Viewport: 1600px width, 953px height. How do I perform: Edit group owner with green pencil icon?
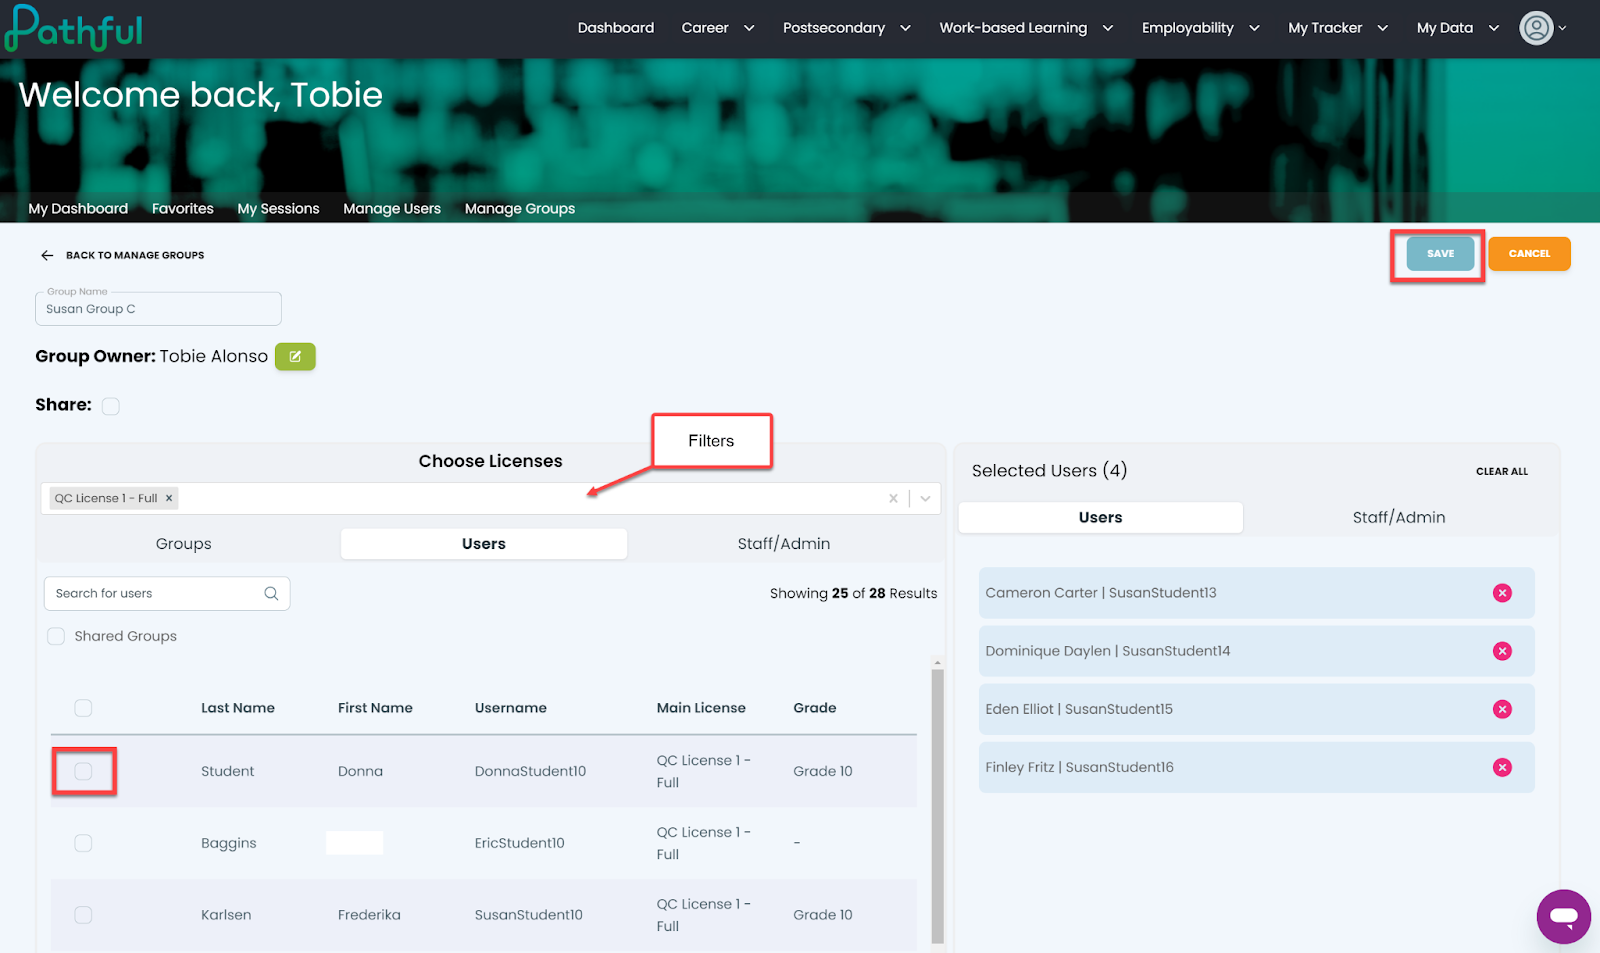295,357
